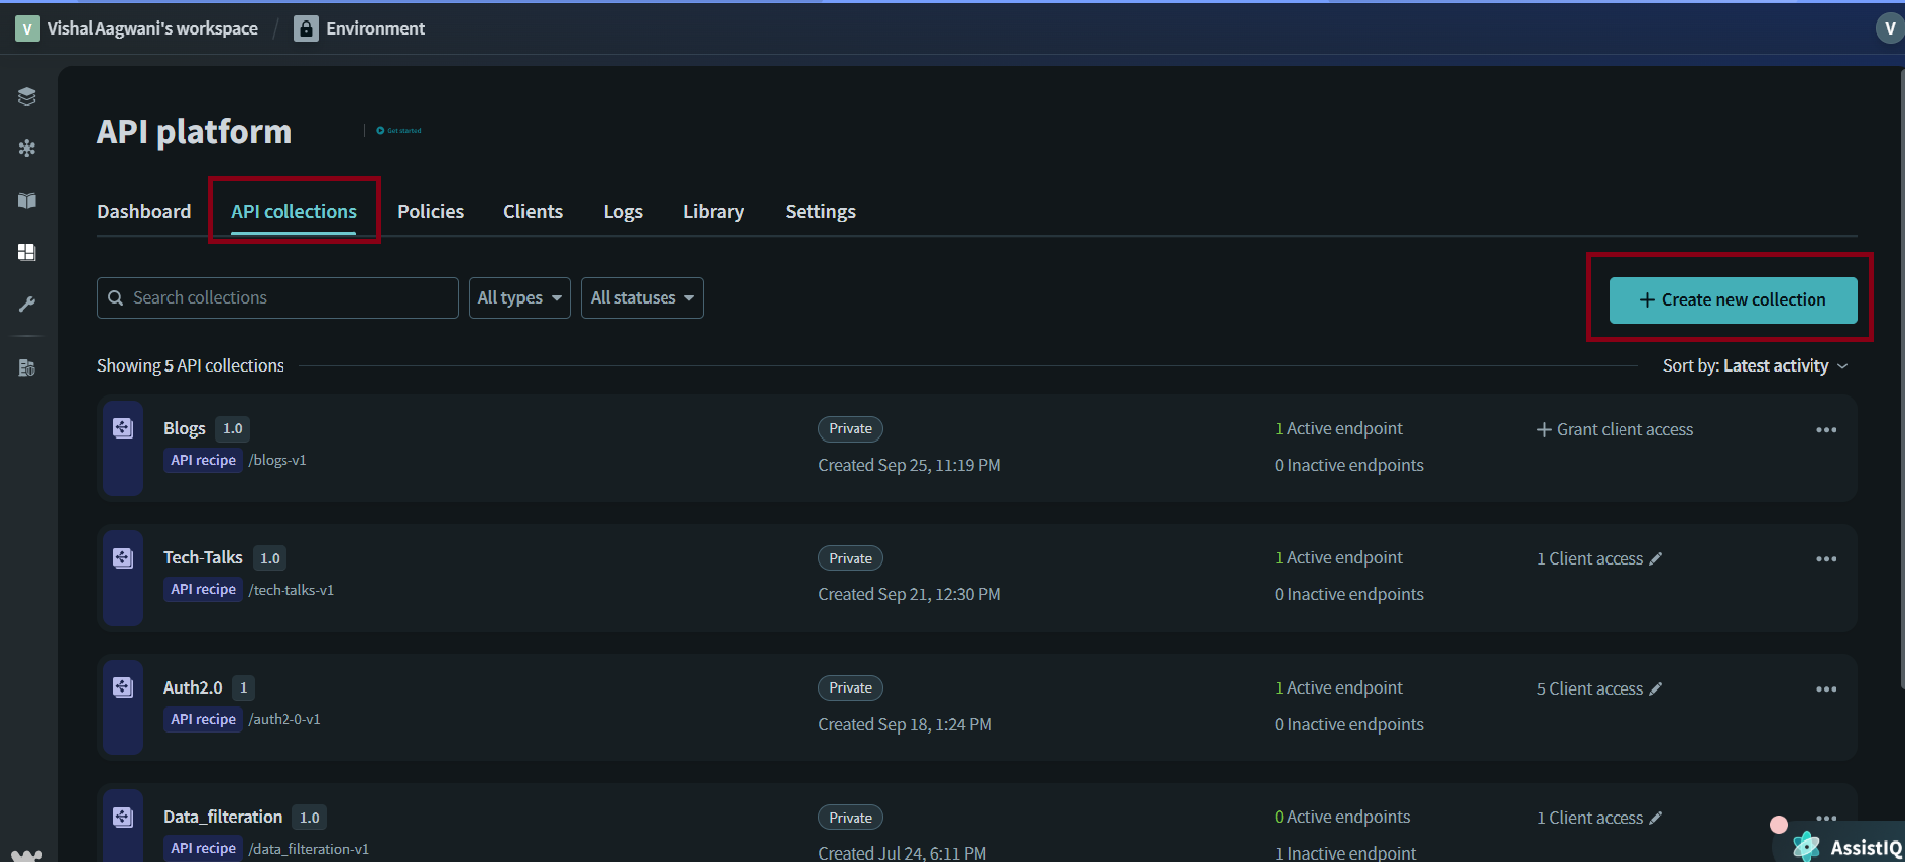Open the Logs tab
The width and height of the screenshot is (1905, 862).
point(622,212)
